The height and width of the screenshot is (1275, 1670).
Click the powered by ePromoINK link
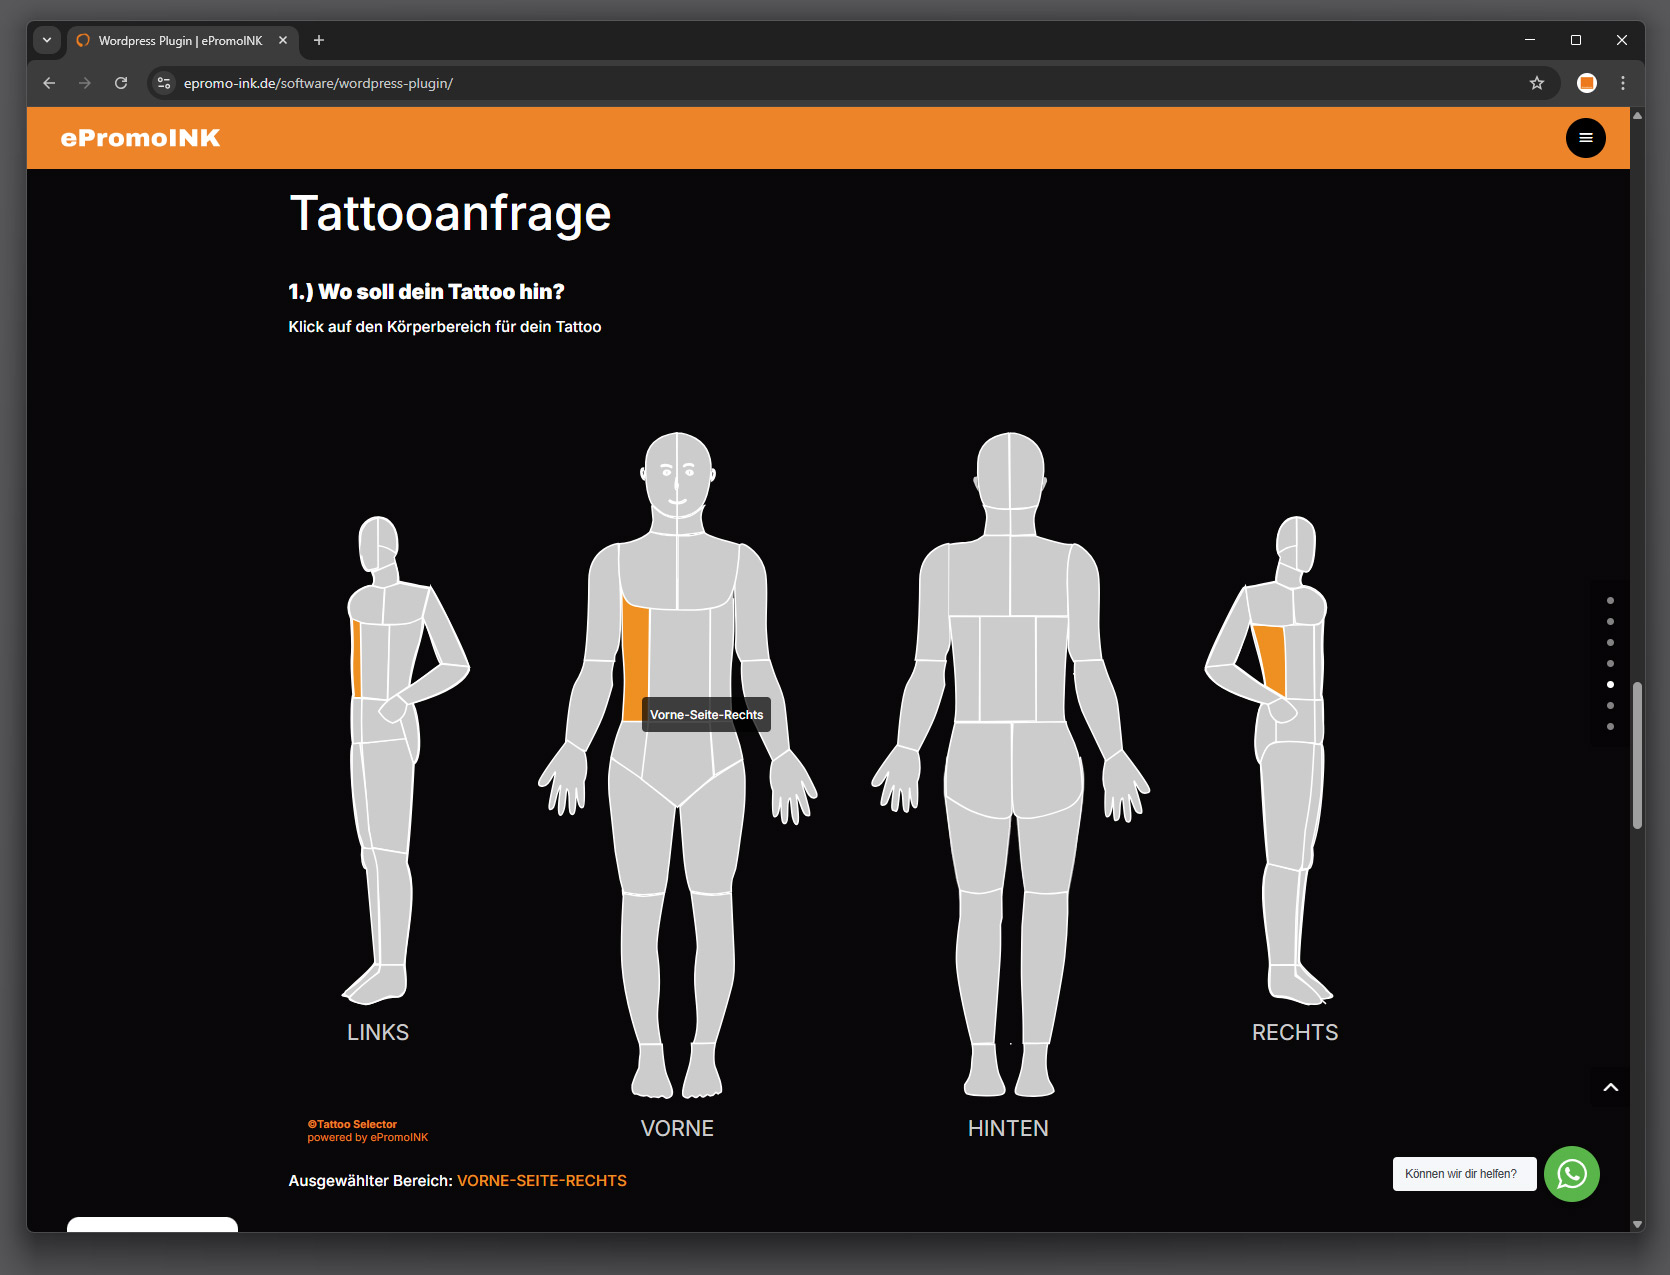[x=367, y=1138]
